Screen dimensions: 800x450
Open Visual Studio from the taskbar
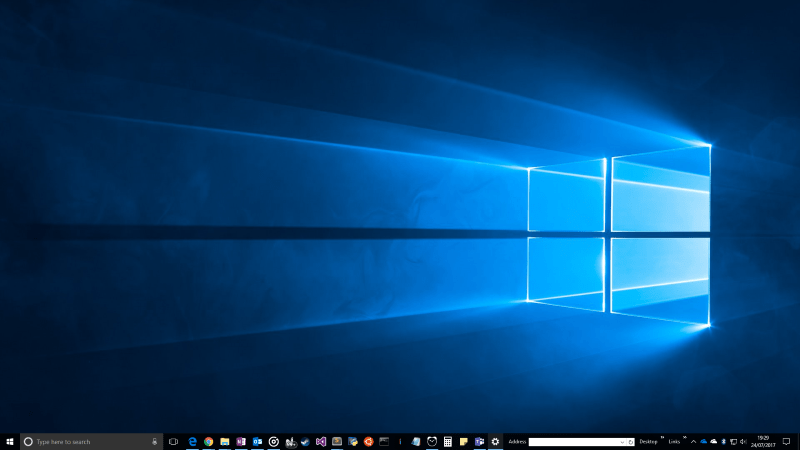321,441
